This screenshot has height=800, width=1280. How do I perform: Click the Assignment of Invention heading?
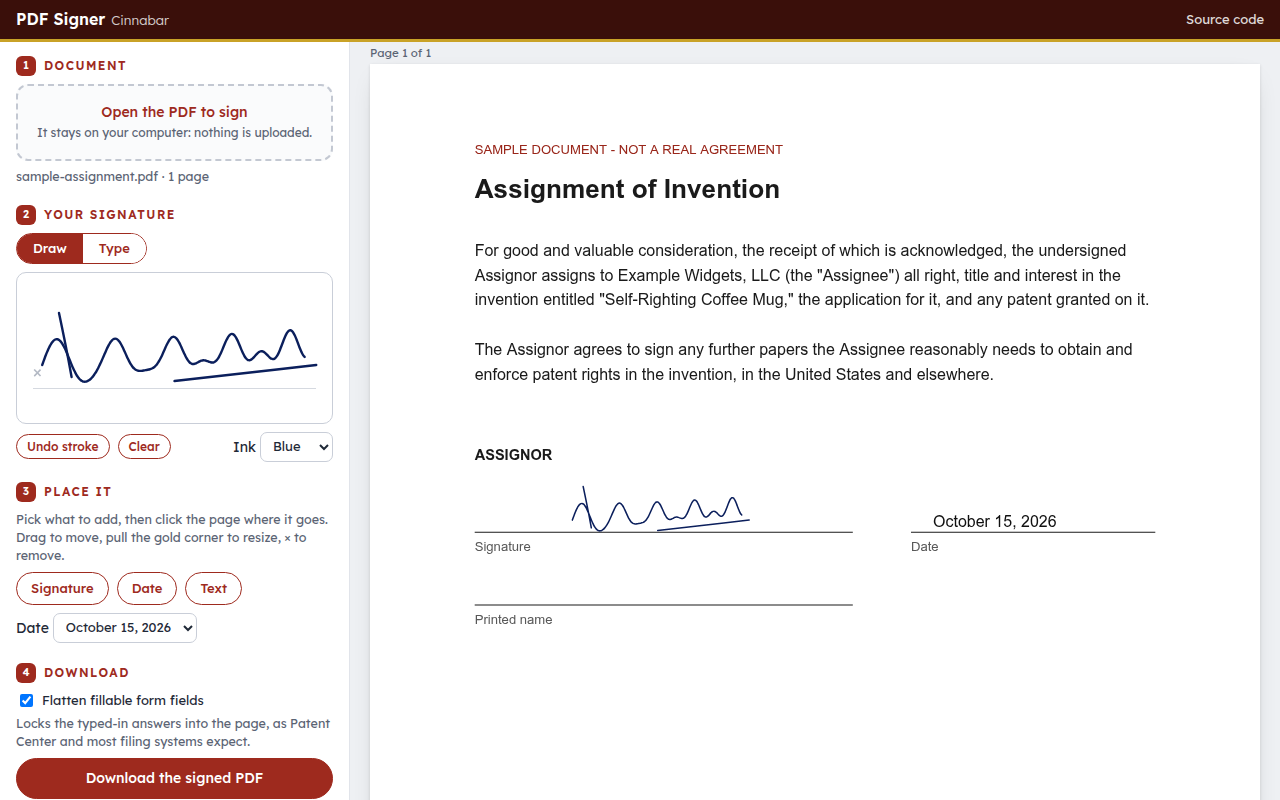pos(627,189)
